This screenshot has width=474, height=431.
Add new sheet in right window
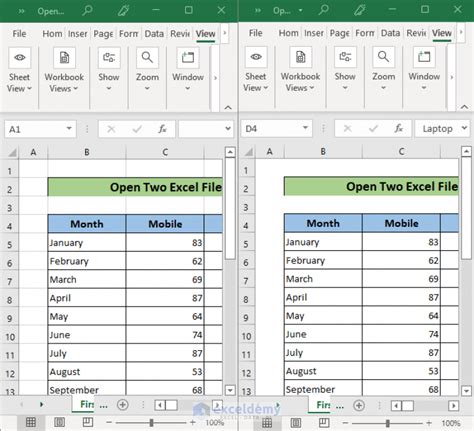coord(359,405)
